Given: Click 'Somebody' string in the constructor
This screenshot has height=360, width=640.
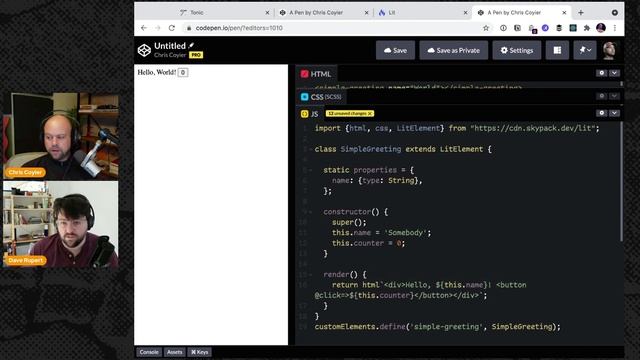Looking at the screenshot, I should coord(405,233).
